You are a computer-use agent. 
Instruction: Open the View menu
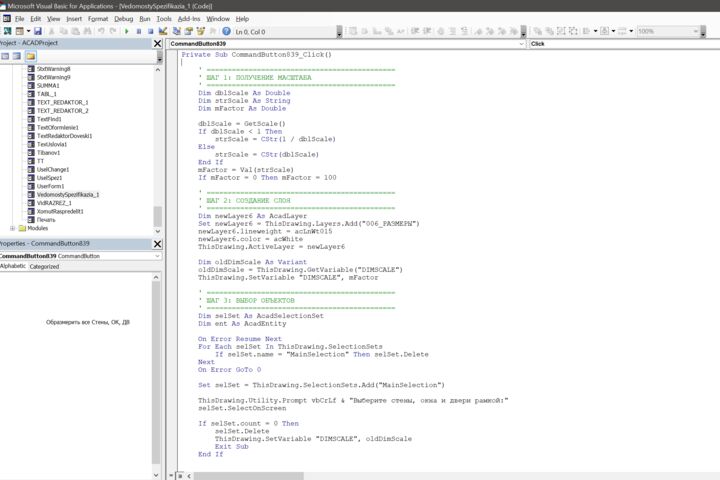(54, 19)
